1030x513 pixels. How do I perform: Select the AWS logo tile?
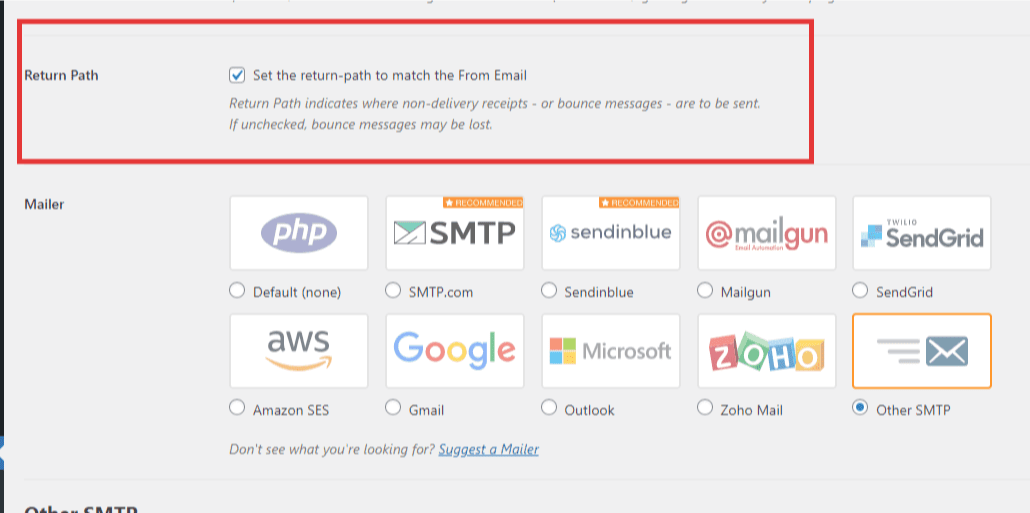[299, 351]
